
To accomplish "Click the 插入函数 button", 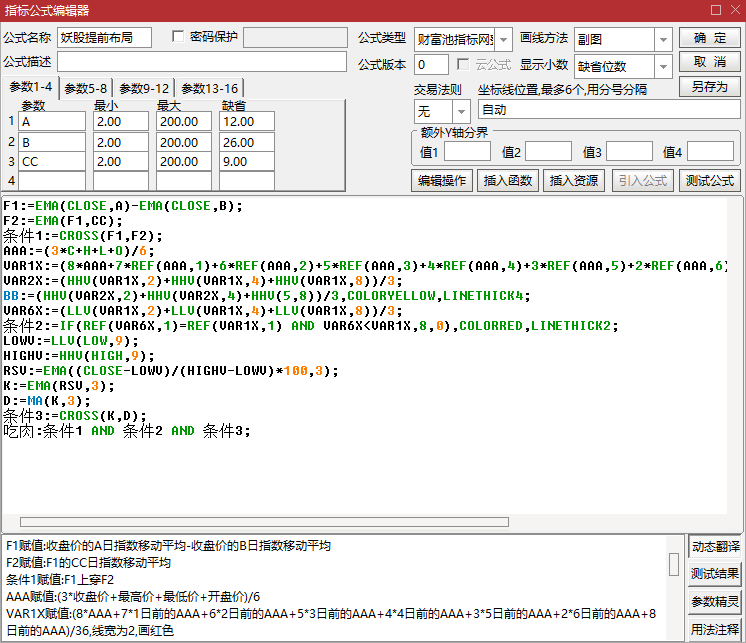I will 507,181.
